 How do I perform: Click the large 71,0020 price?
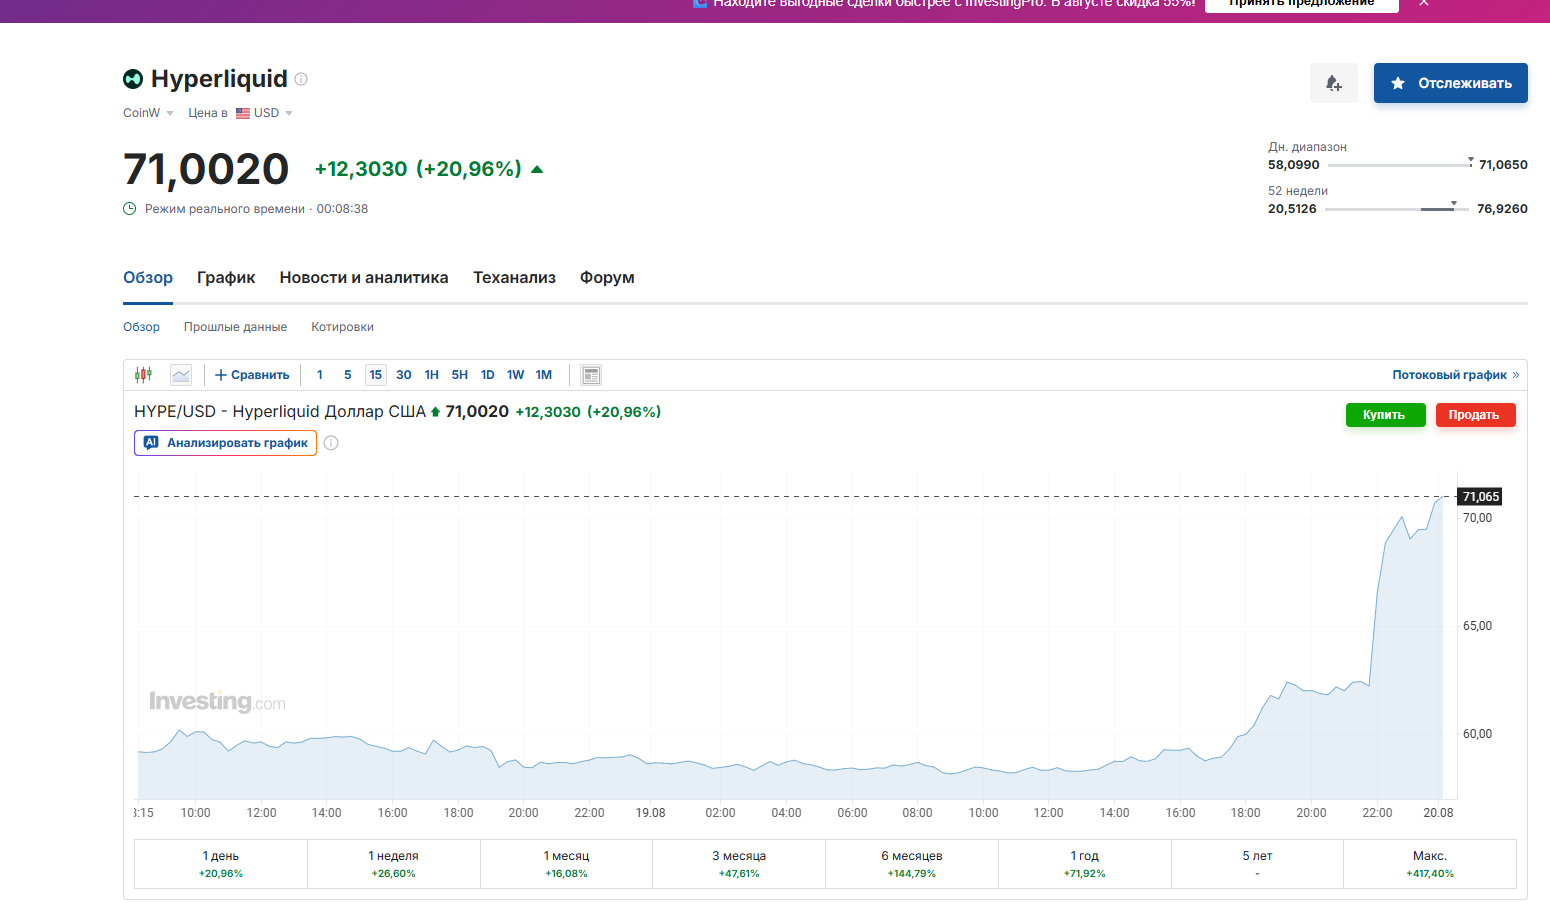[206, 169]
